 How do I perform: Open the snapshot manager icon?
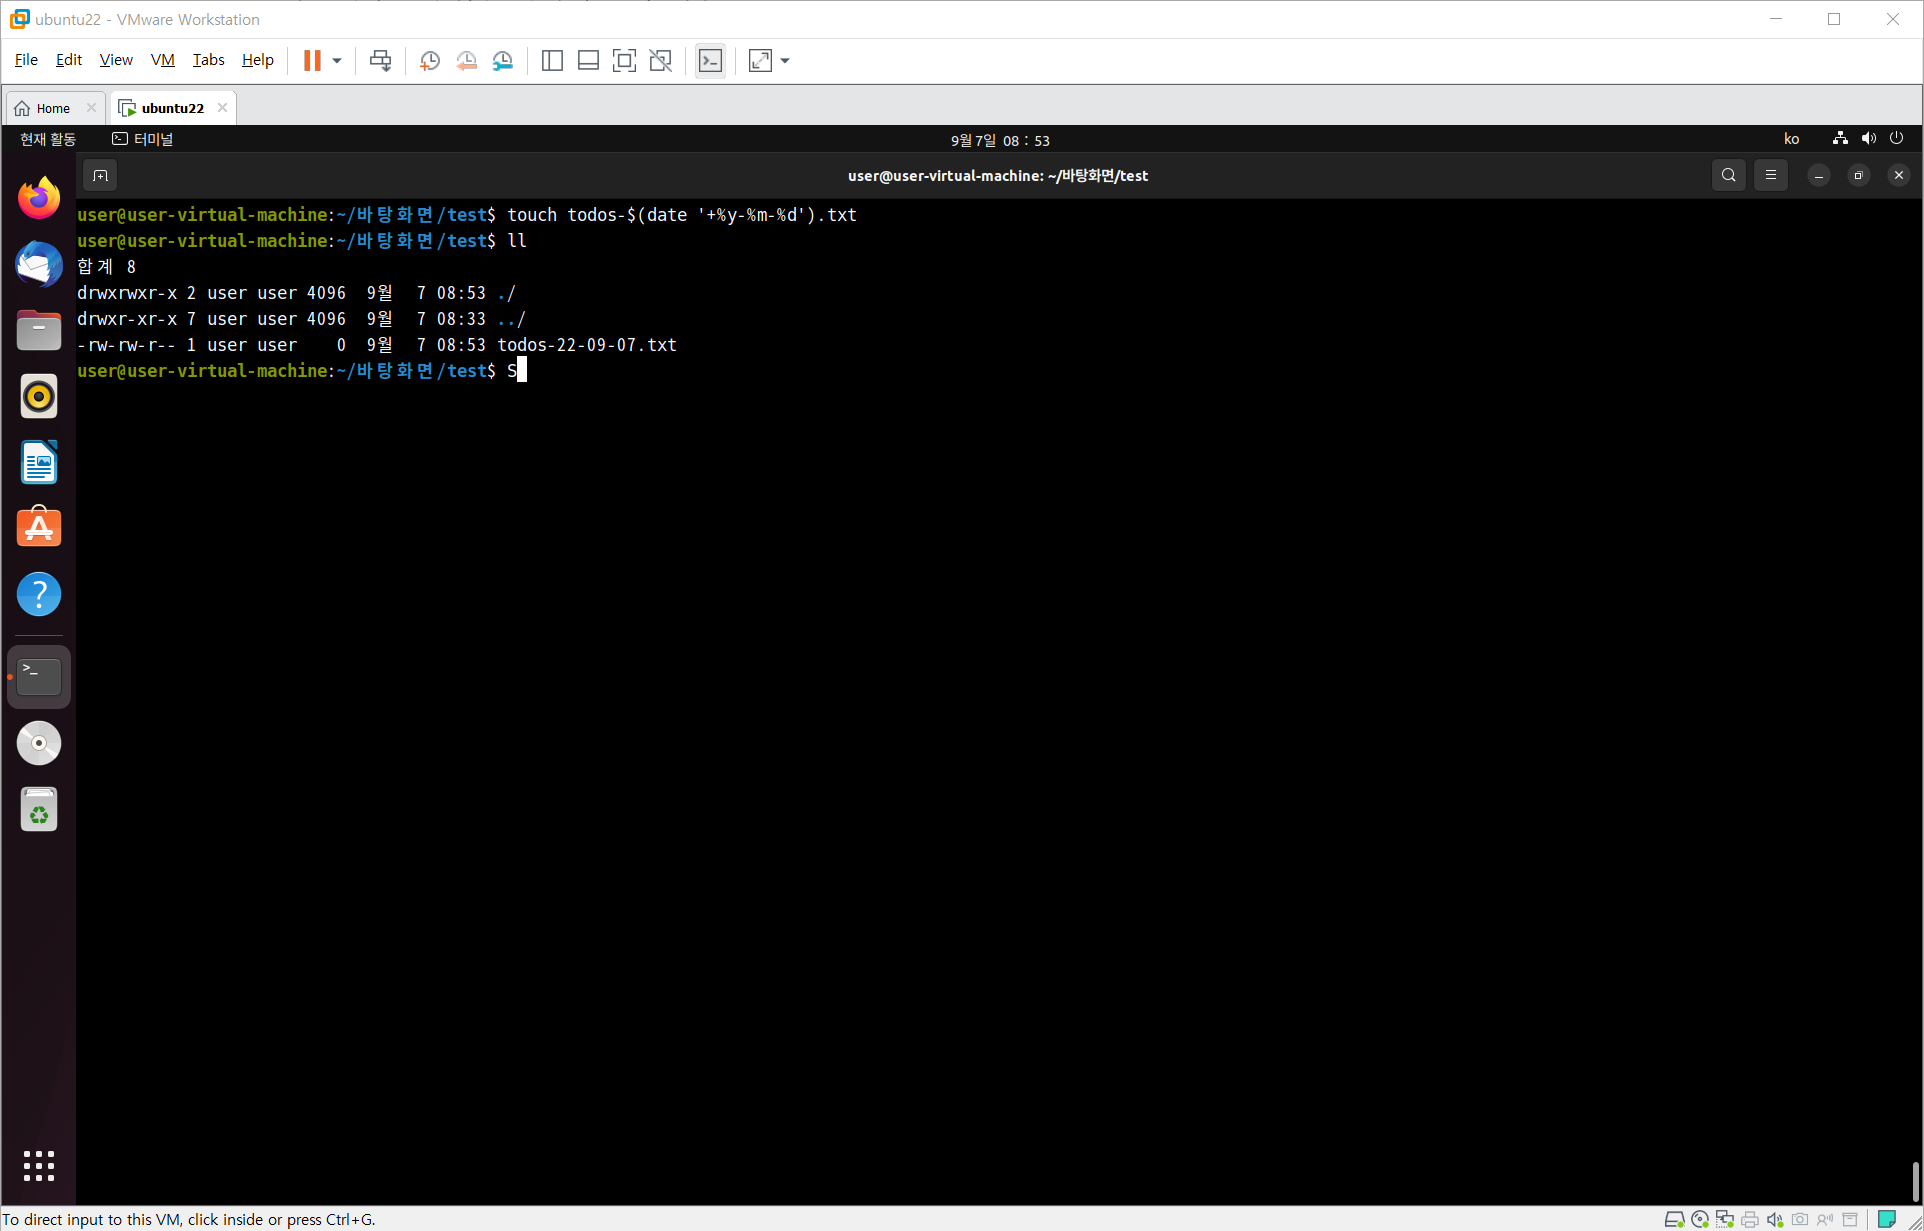pyautogui.click(x=503, y=61)
